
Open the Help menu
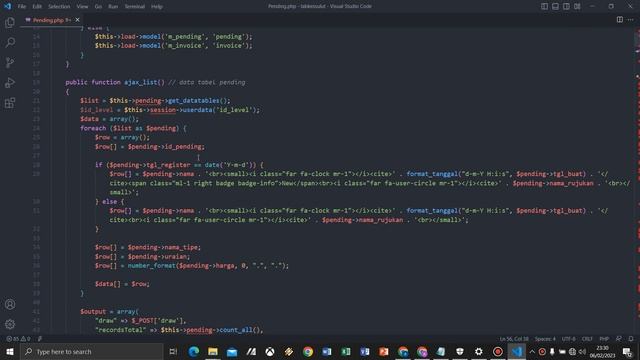coord(157,7)
